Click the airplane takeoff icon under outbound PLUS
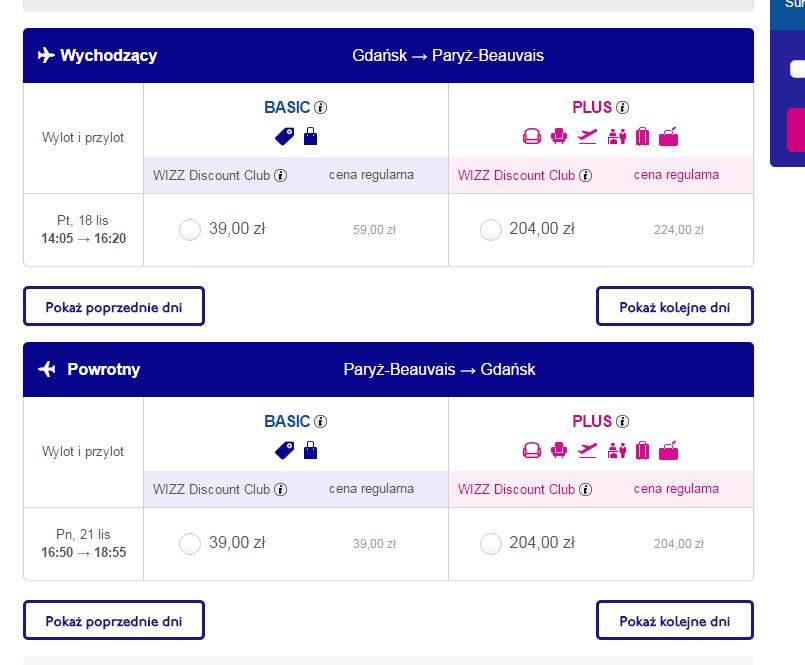This screenshot has height=665, width=805. click(x=587, y=137)
